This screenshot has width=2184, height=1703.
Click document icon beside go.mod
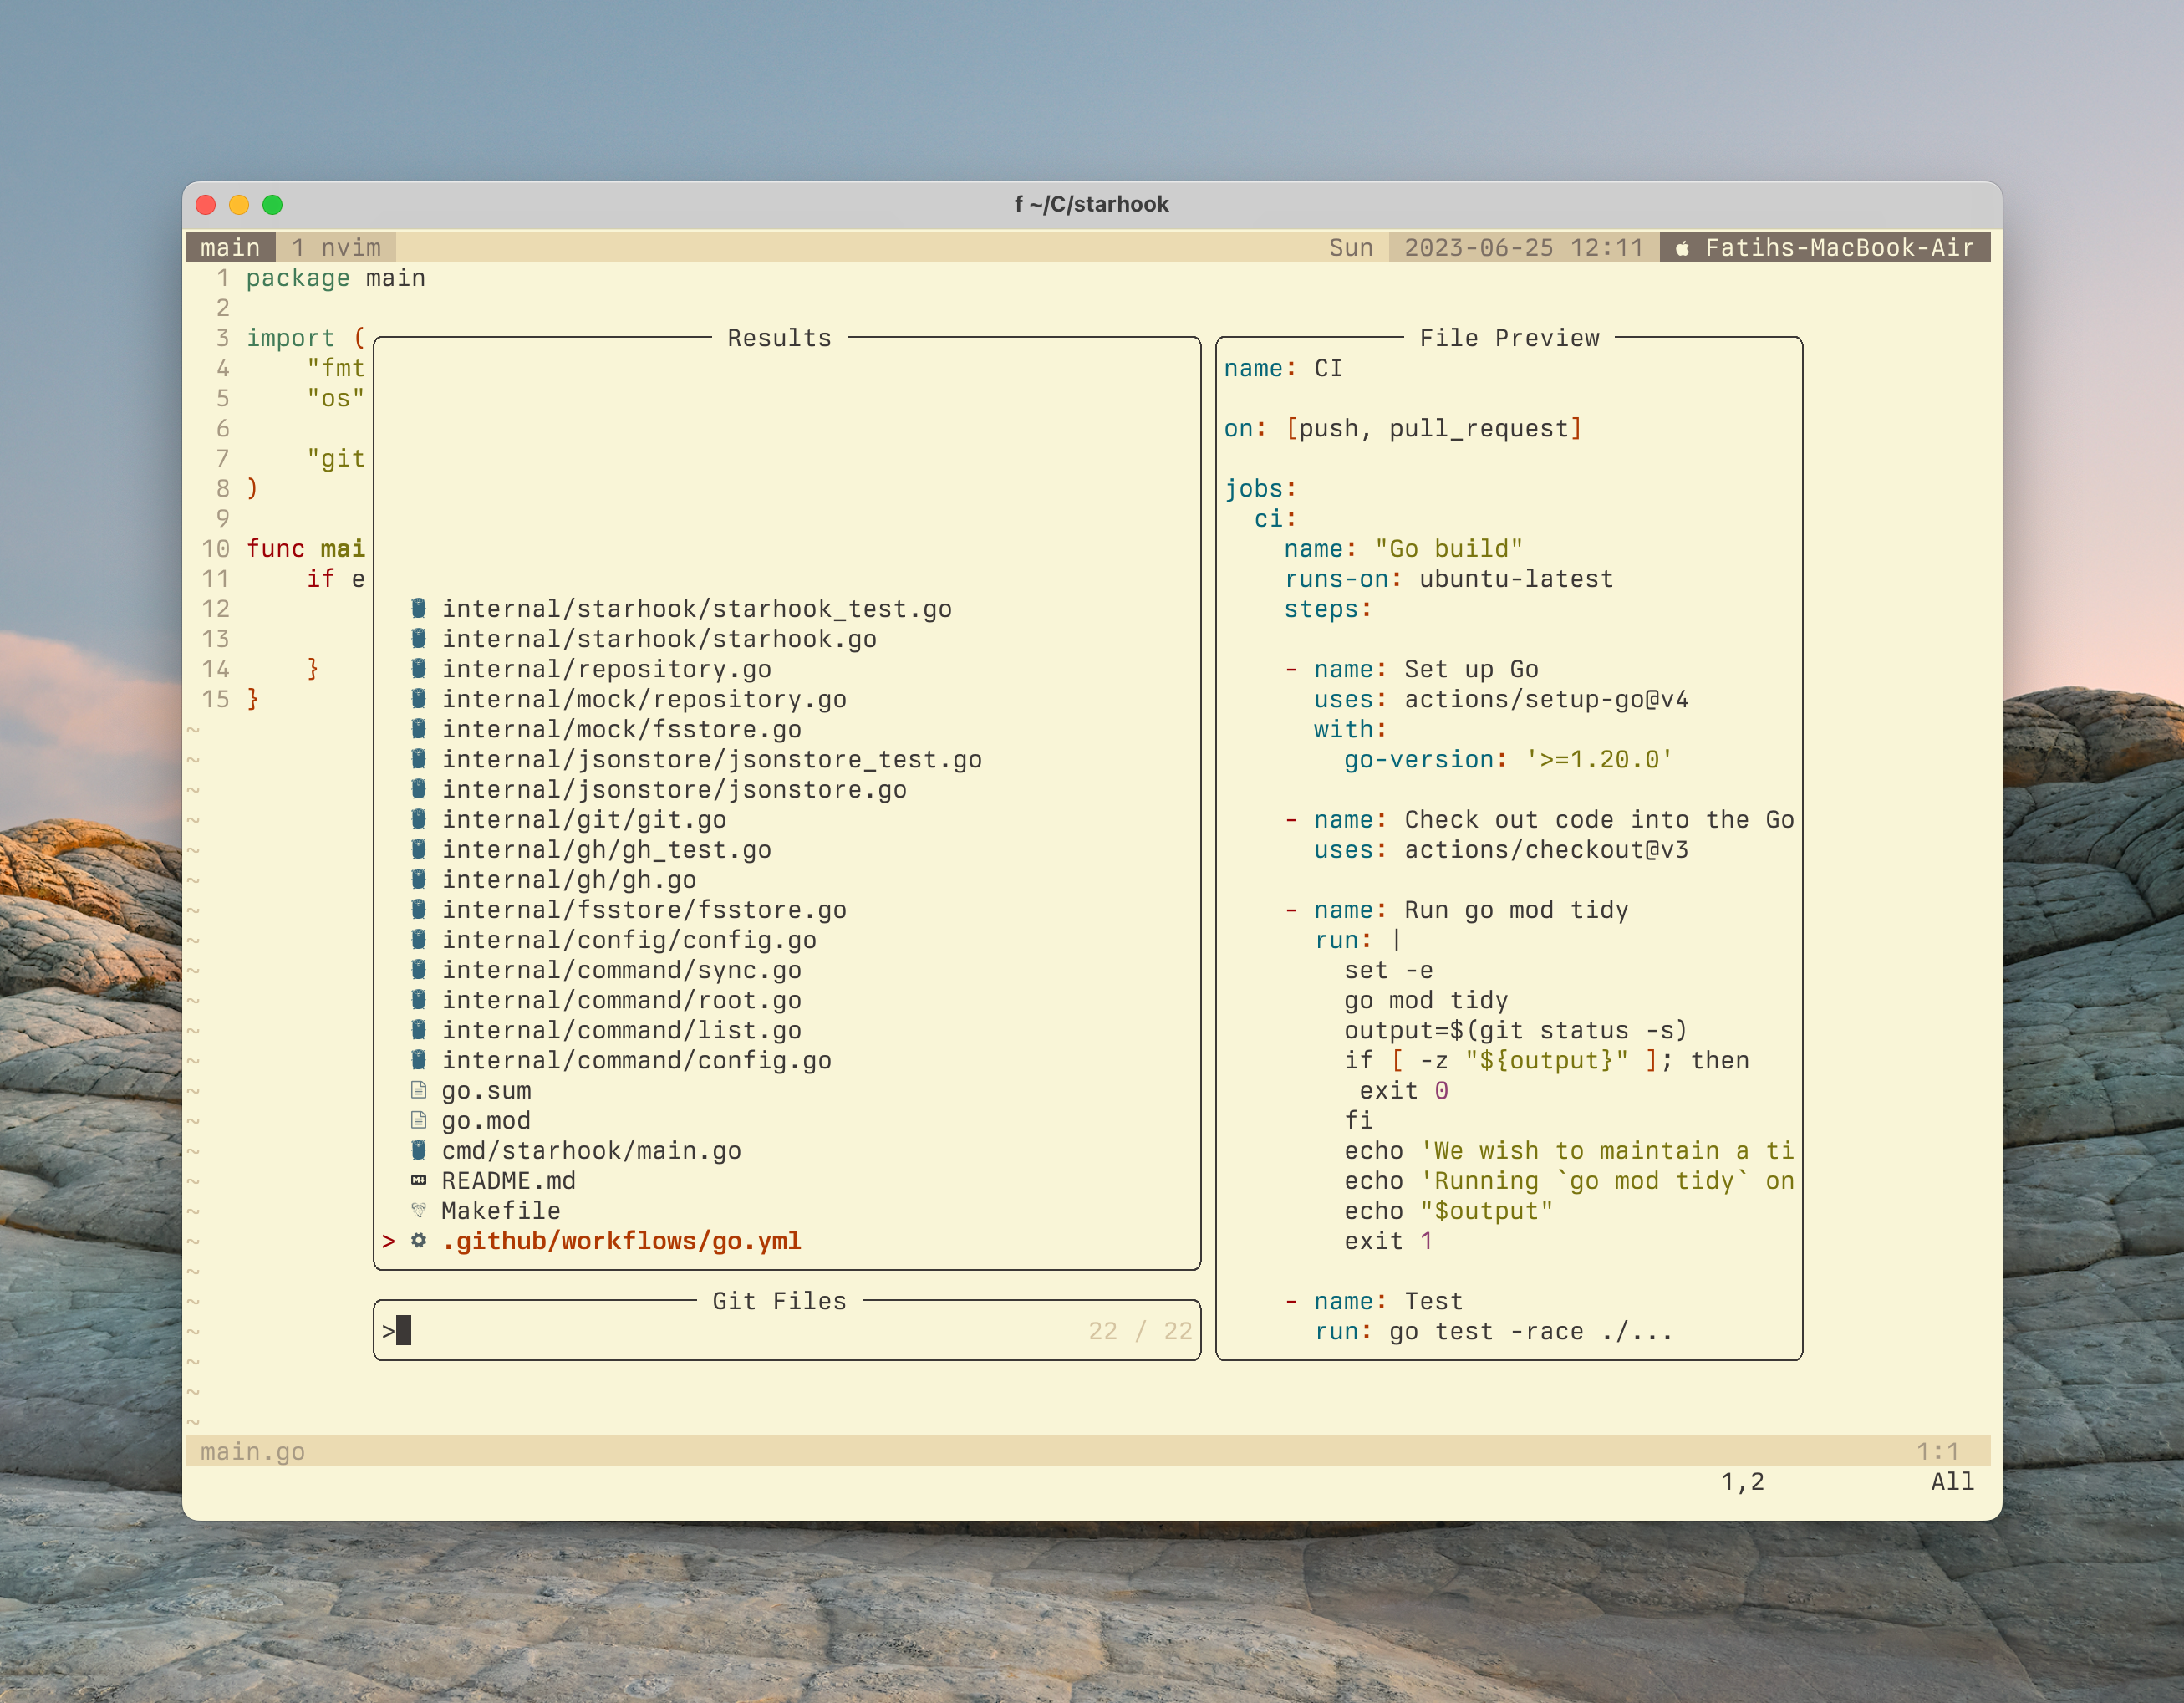(419, 1119)
